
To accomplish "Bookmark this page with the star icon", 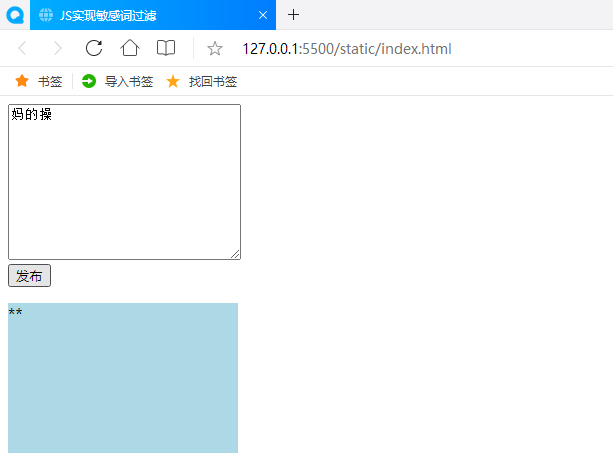I will tap(215, 49).
